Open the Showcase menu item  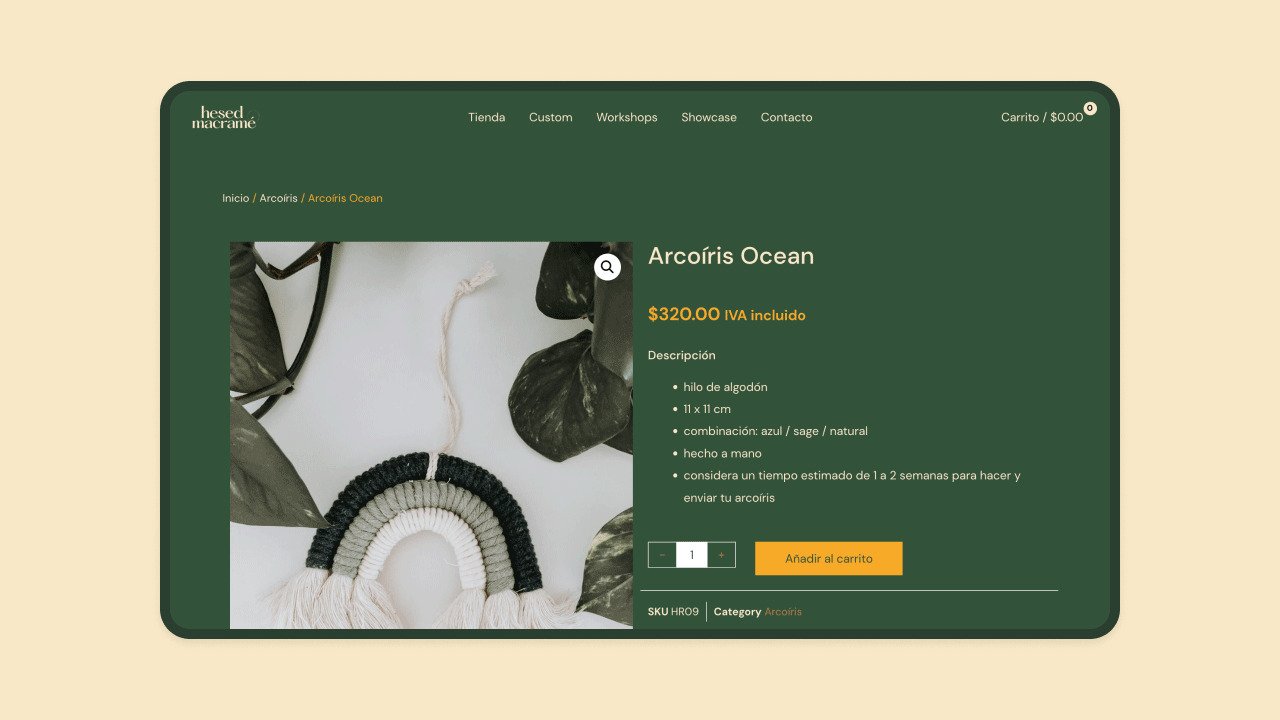pos(709,117)
